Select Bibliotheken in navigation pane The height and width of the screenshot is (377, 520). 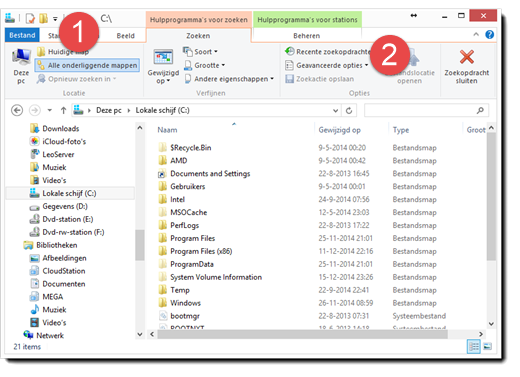(57, 245)
